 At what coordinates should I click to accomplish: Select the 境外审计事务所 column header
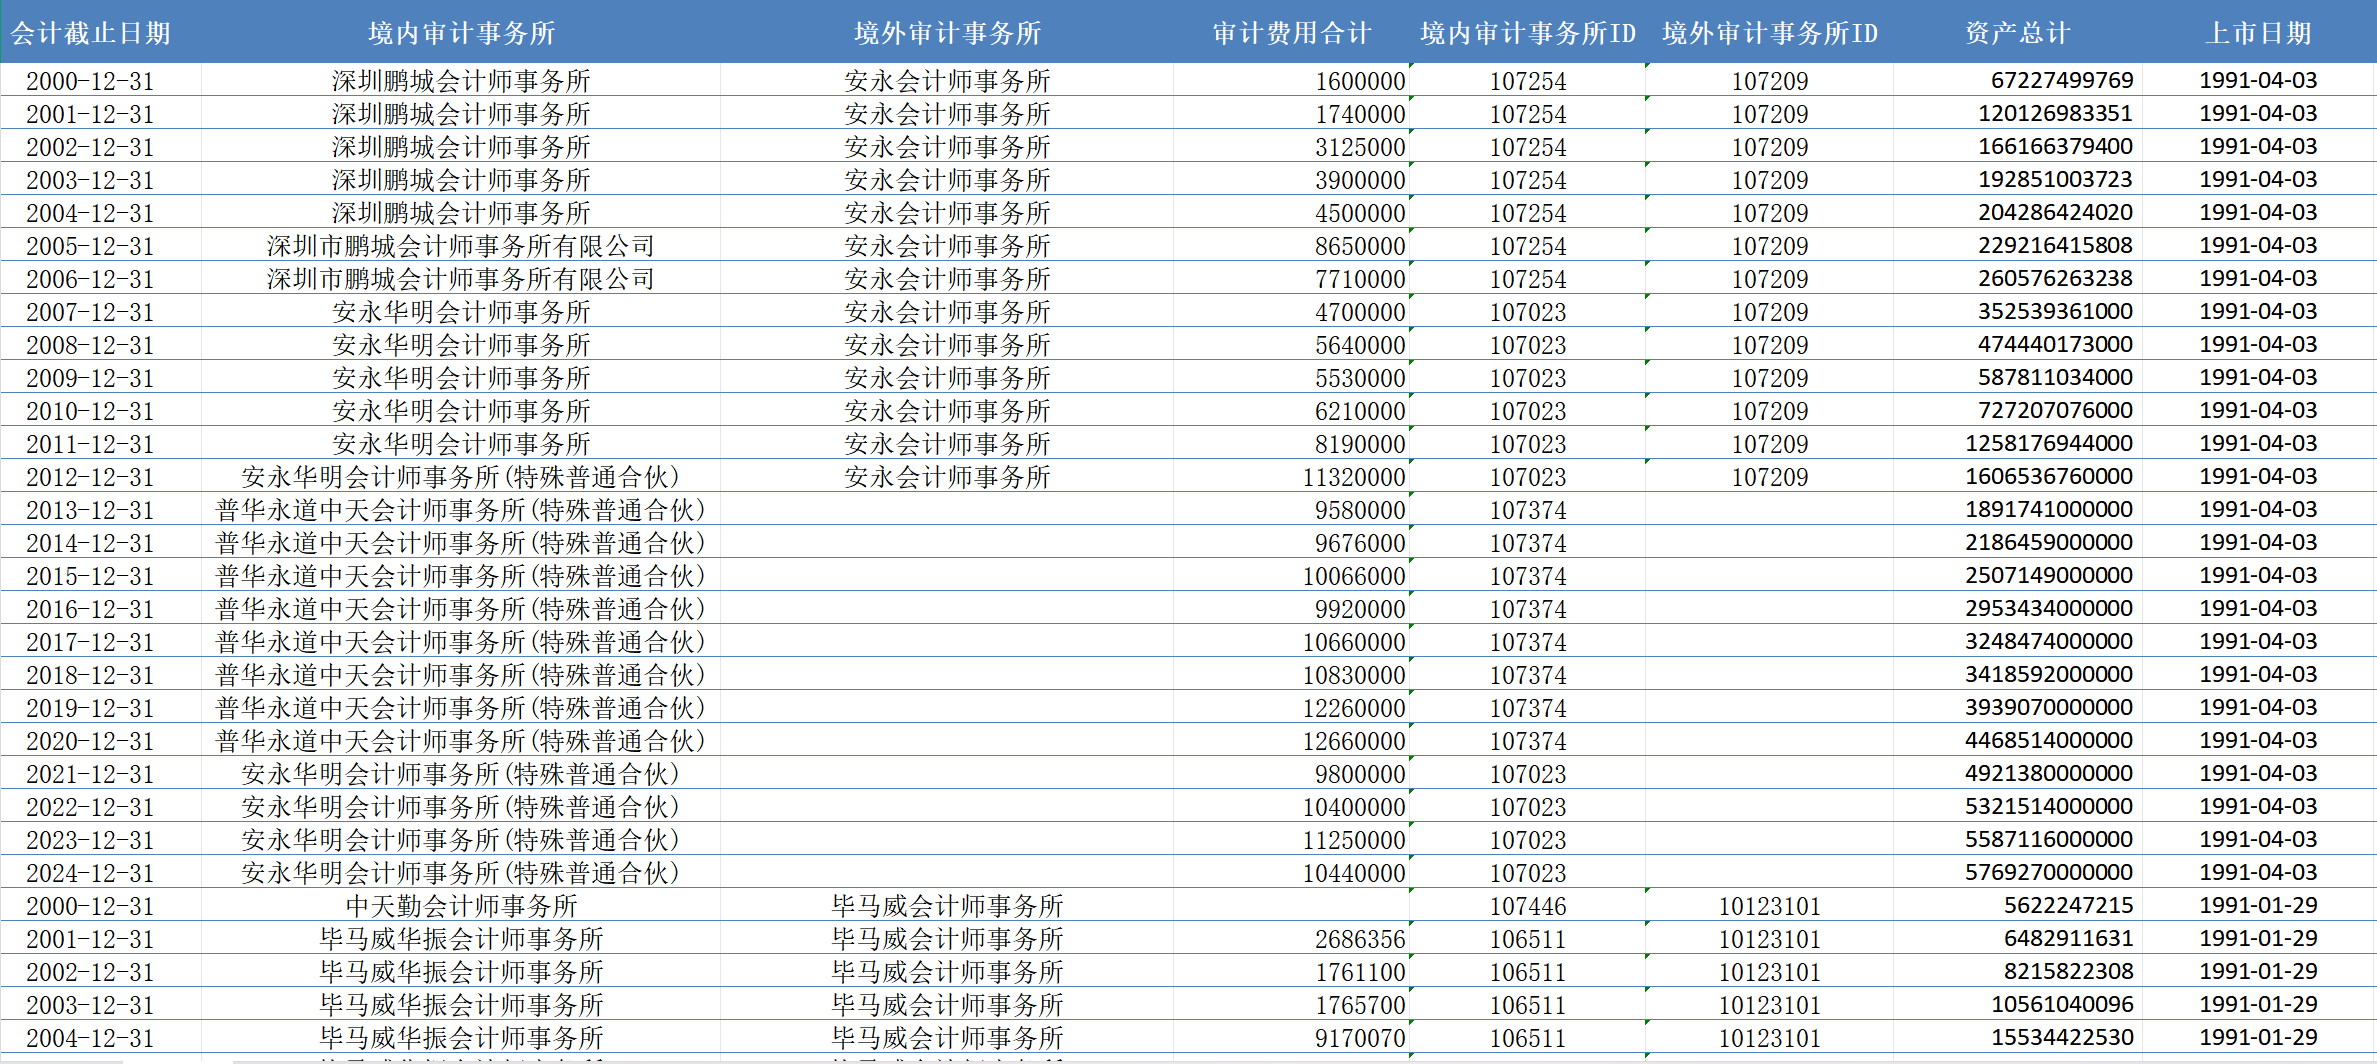point(947,33)
